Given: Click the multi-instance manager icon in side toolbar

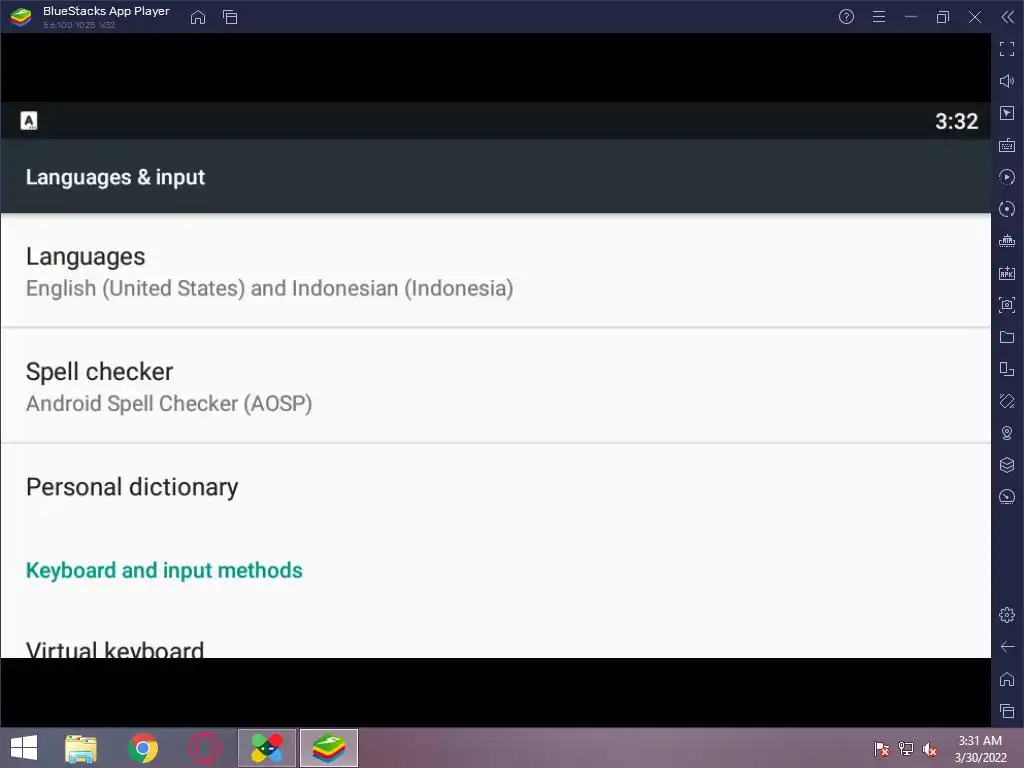Looking at the screenshot, I should [1007, 369].
